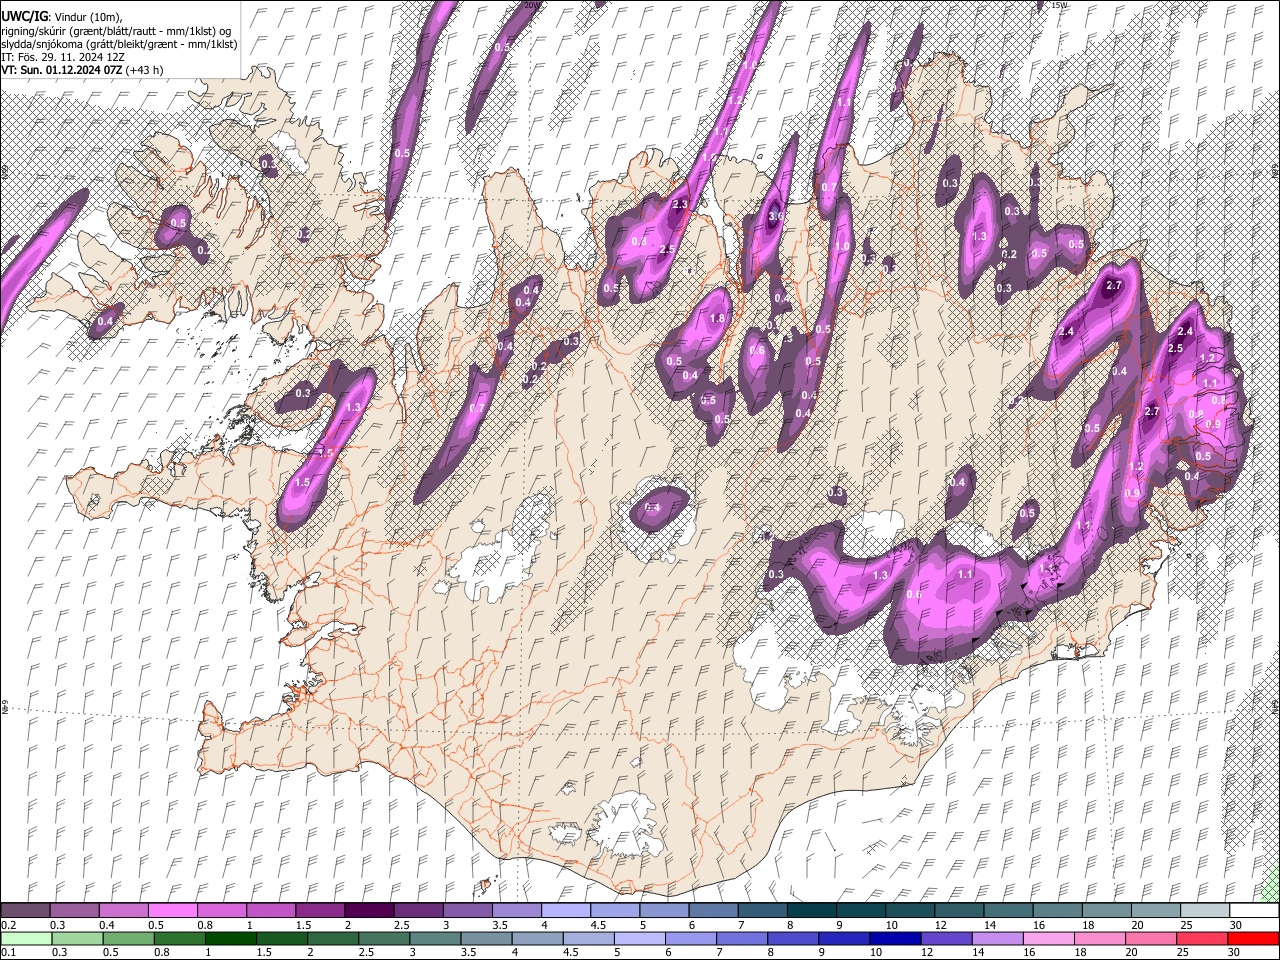Pick the darkest purple snow swatch starting at 2
This screenshot has height=960, width=1280.
pyautogui.click(x=369, y=910)
